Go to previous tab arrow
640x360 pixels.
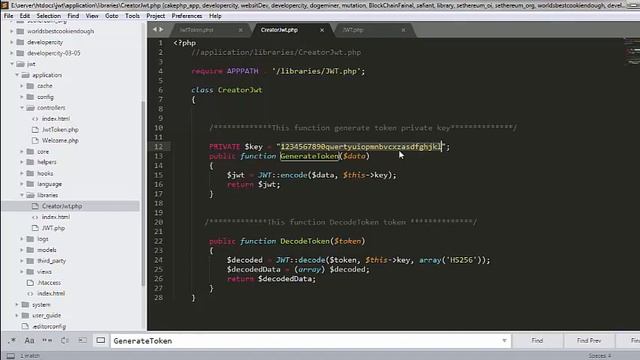pyautogui.click(x=155, y=29)
